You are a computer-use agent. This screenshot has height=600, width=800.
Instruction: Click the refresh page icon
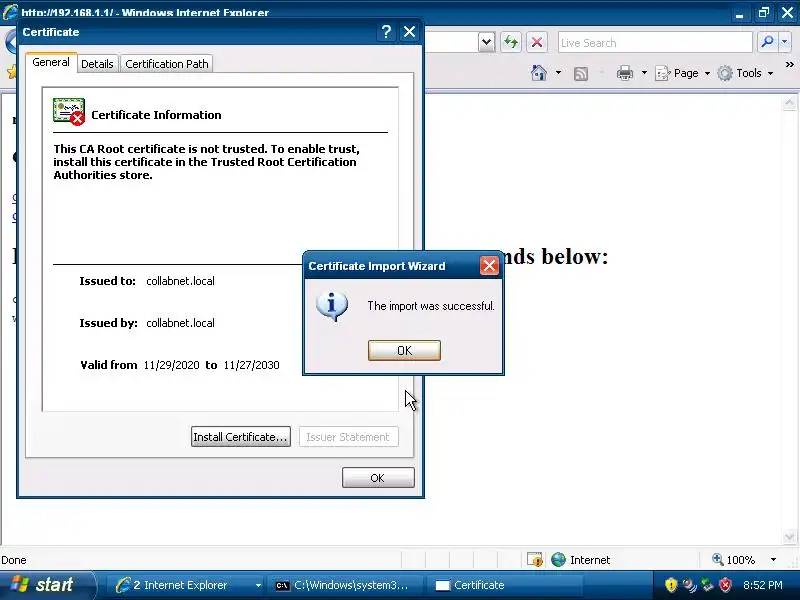(x=511, y=42)
